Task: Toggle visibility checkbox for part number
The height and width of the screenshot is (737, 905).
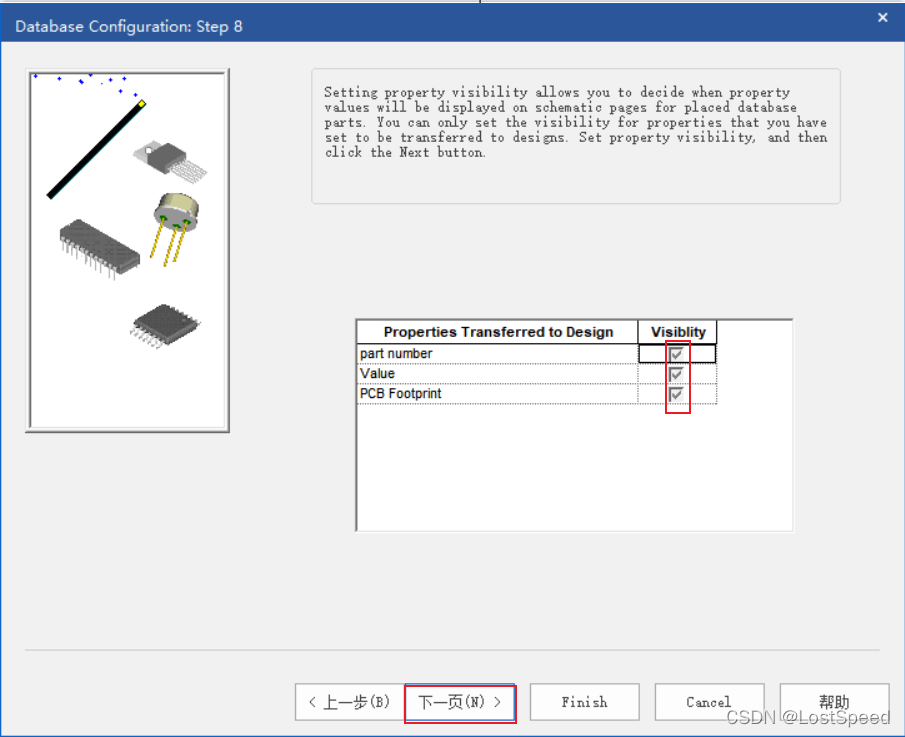Action: click(677, 354)
